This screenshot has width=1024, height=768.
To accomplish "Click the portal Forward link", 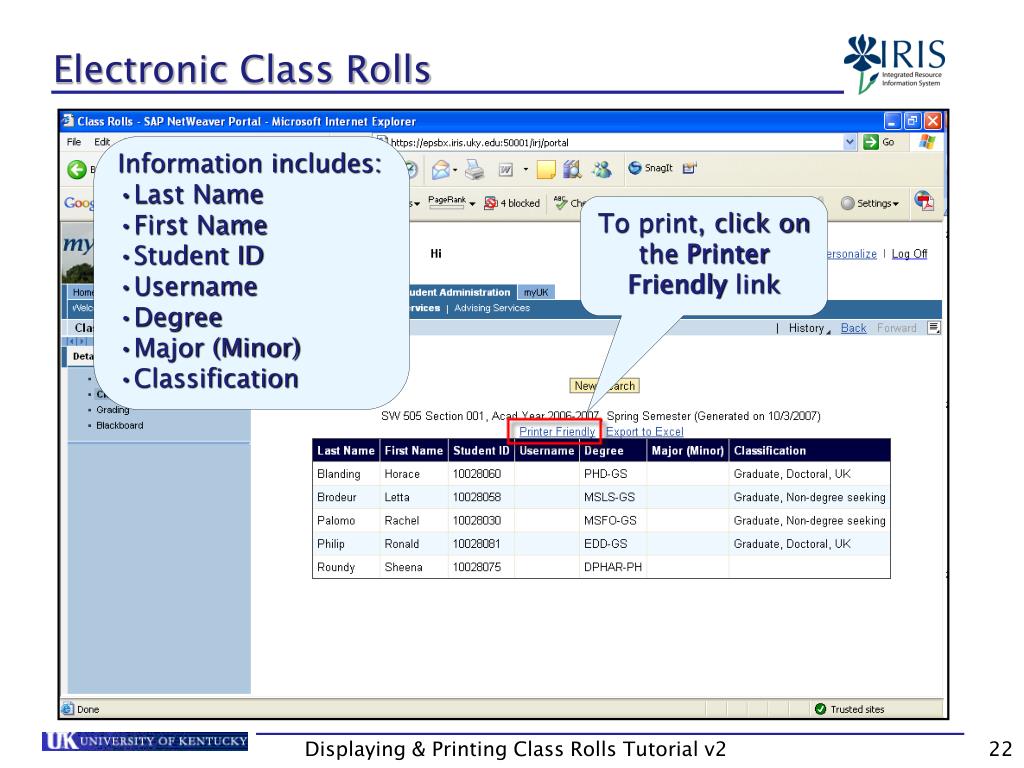I will [897, 328].
